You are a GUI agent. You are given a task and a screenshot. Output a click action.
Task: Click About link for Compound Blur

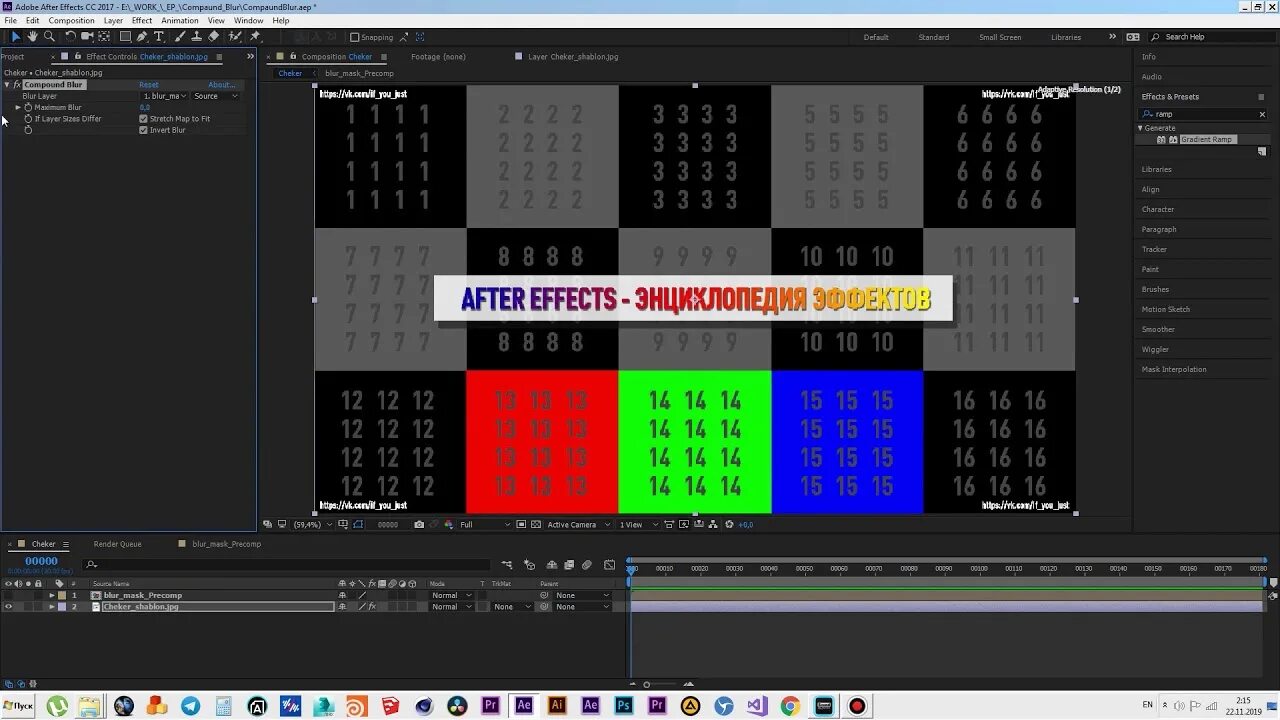point(221,85)
